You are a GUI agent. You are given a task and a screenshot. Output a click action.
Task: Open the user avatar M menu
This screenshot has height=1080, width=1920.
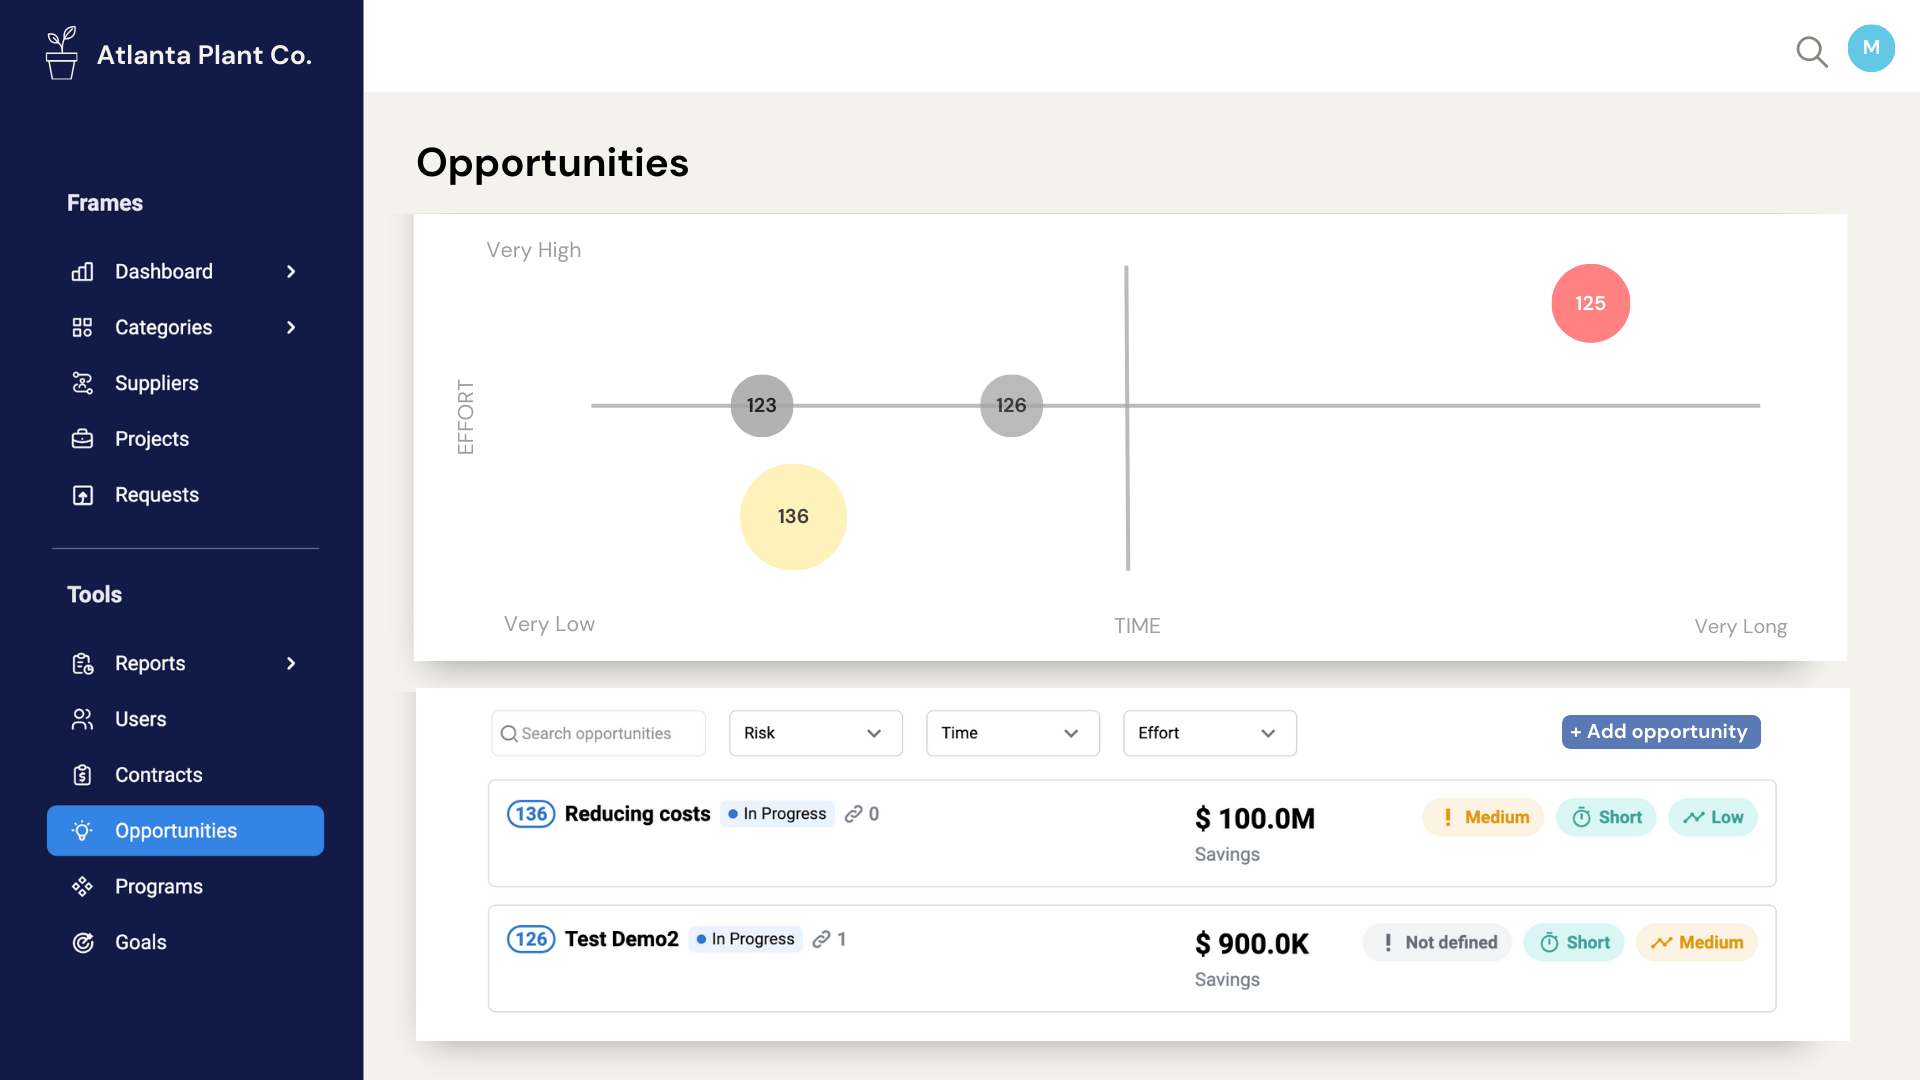click(x=1871, y=48)
